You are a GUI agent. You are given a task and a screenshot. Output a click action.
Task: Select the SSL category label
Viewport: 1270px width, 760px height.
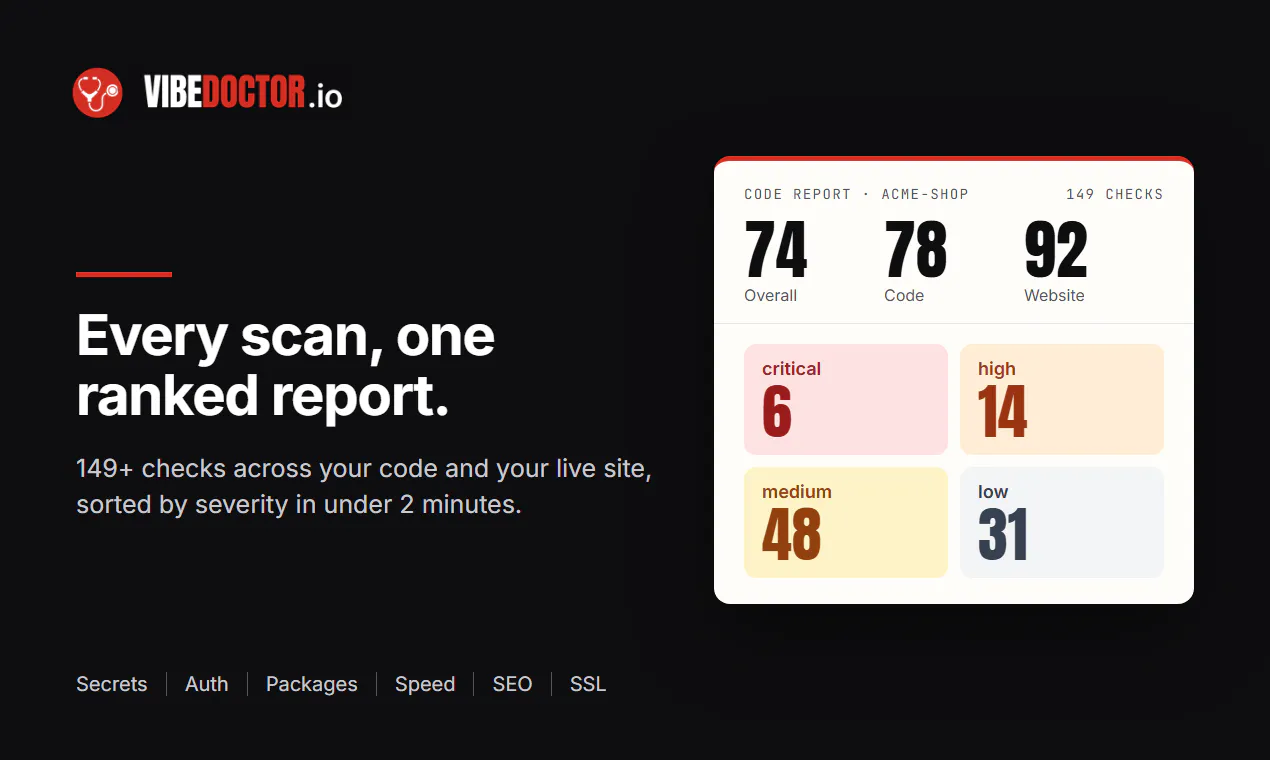pyautogui.click(x=588, y=684)
